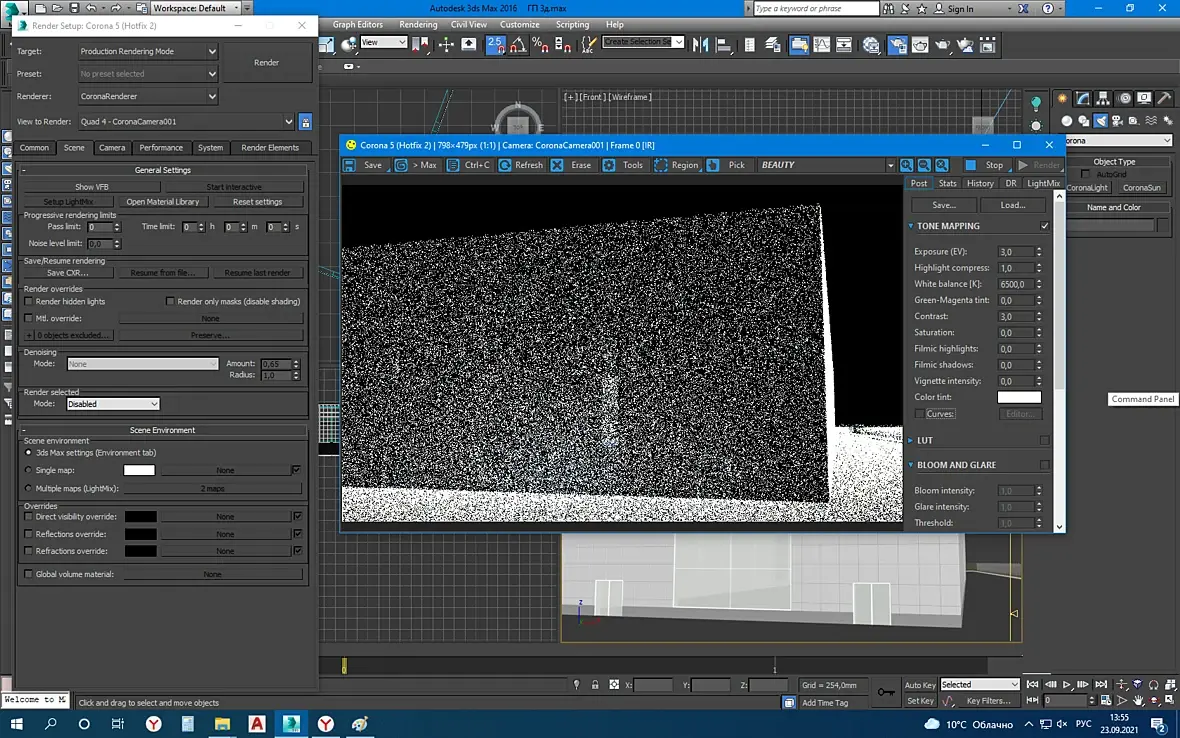Select the Single map radio button

click(x=28, y=470)
